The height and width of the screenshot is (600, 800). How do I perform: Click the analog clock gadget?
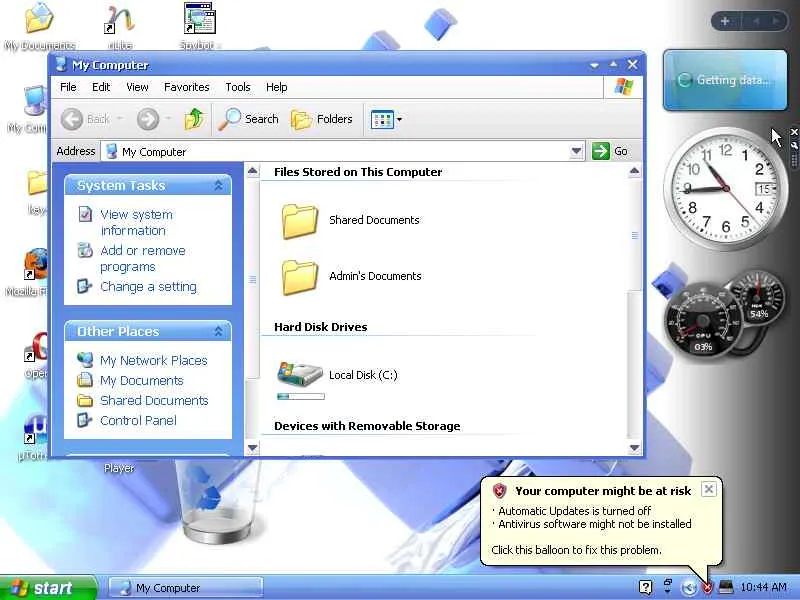click(725, 189)
